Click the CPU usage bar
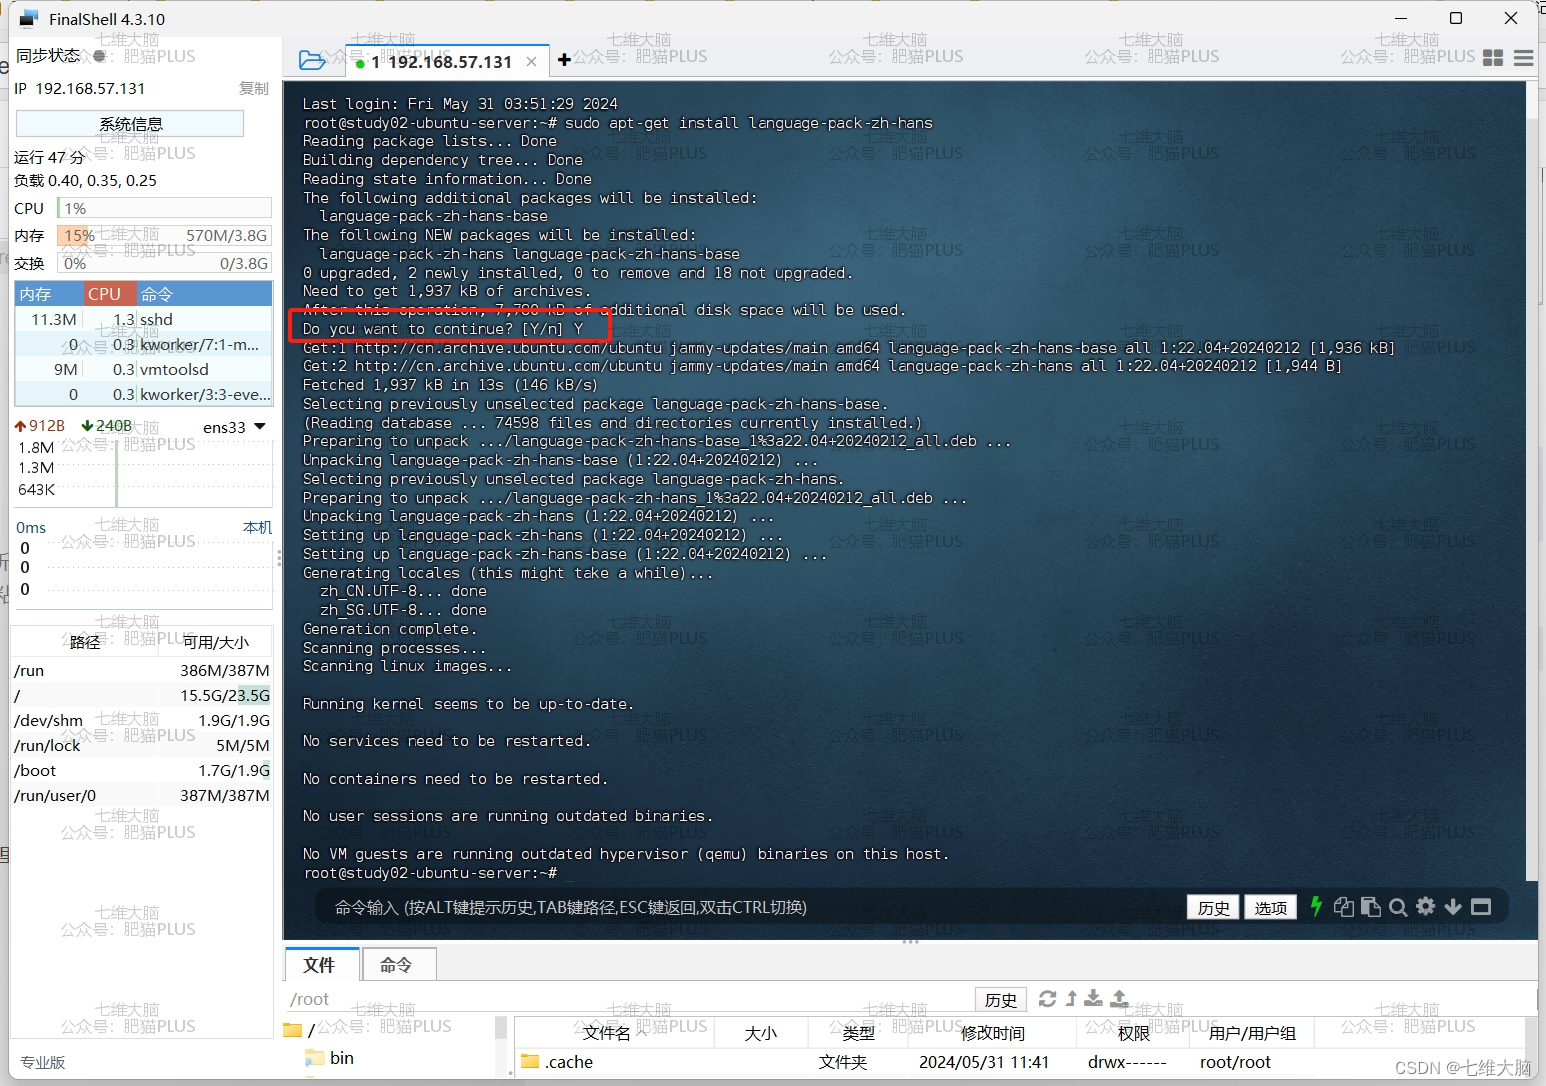 [165, 208]
